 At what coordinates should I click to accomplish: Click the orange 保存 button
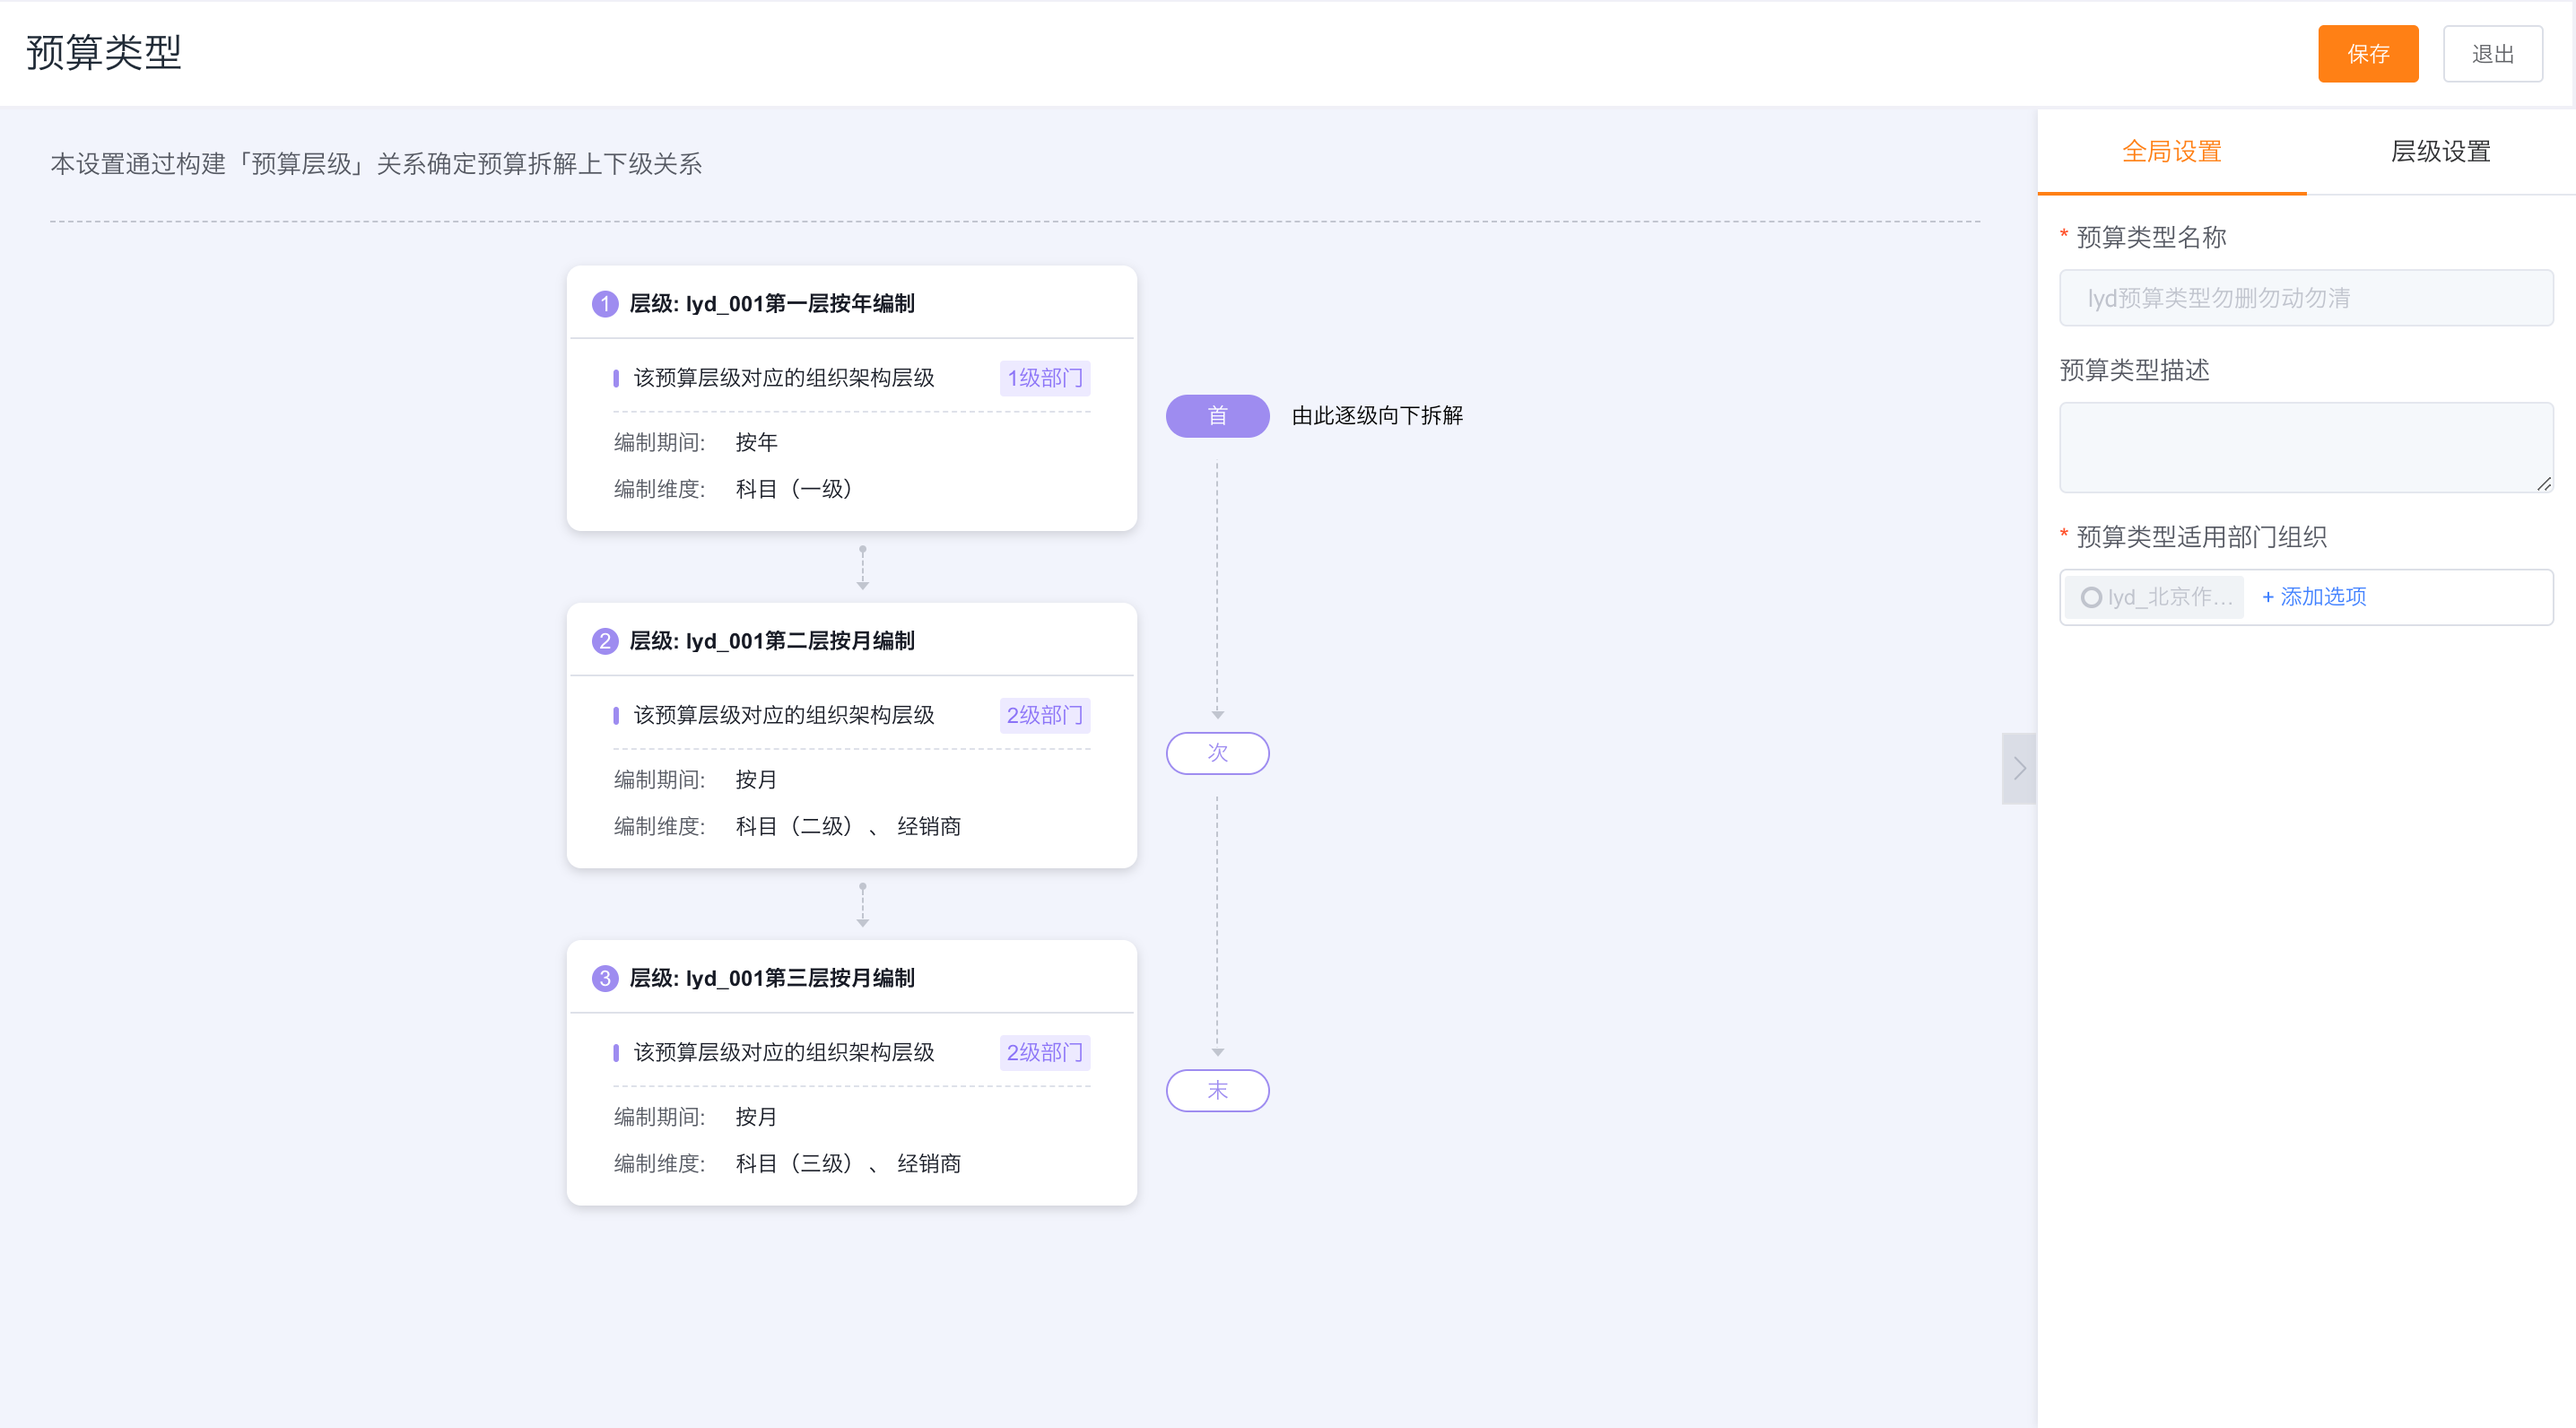click(2367, 54)
